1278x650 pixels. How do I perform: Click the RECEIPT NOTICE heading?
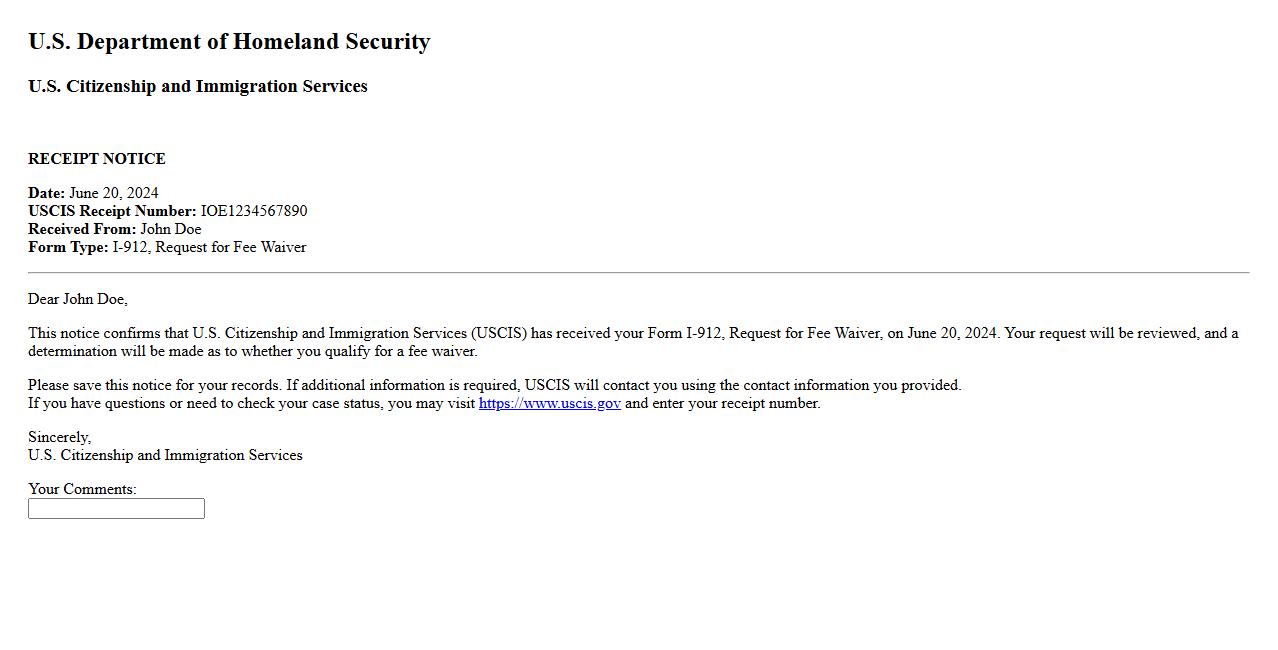point(97,159)
